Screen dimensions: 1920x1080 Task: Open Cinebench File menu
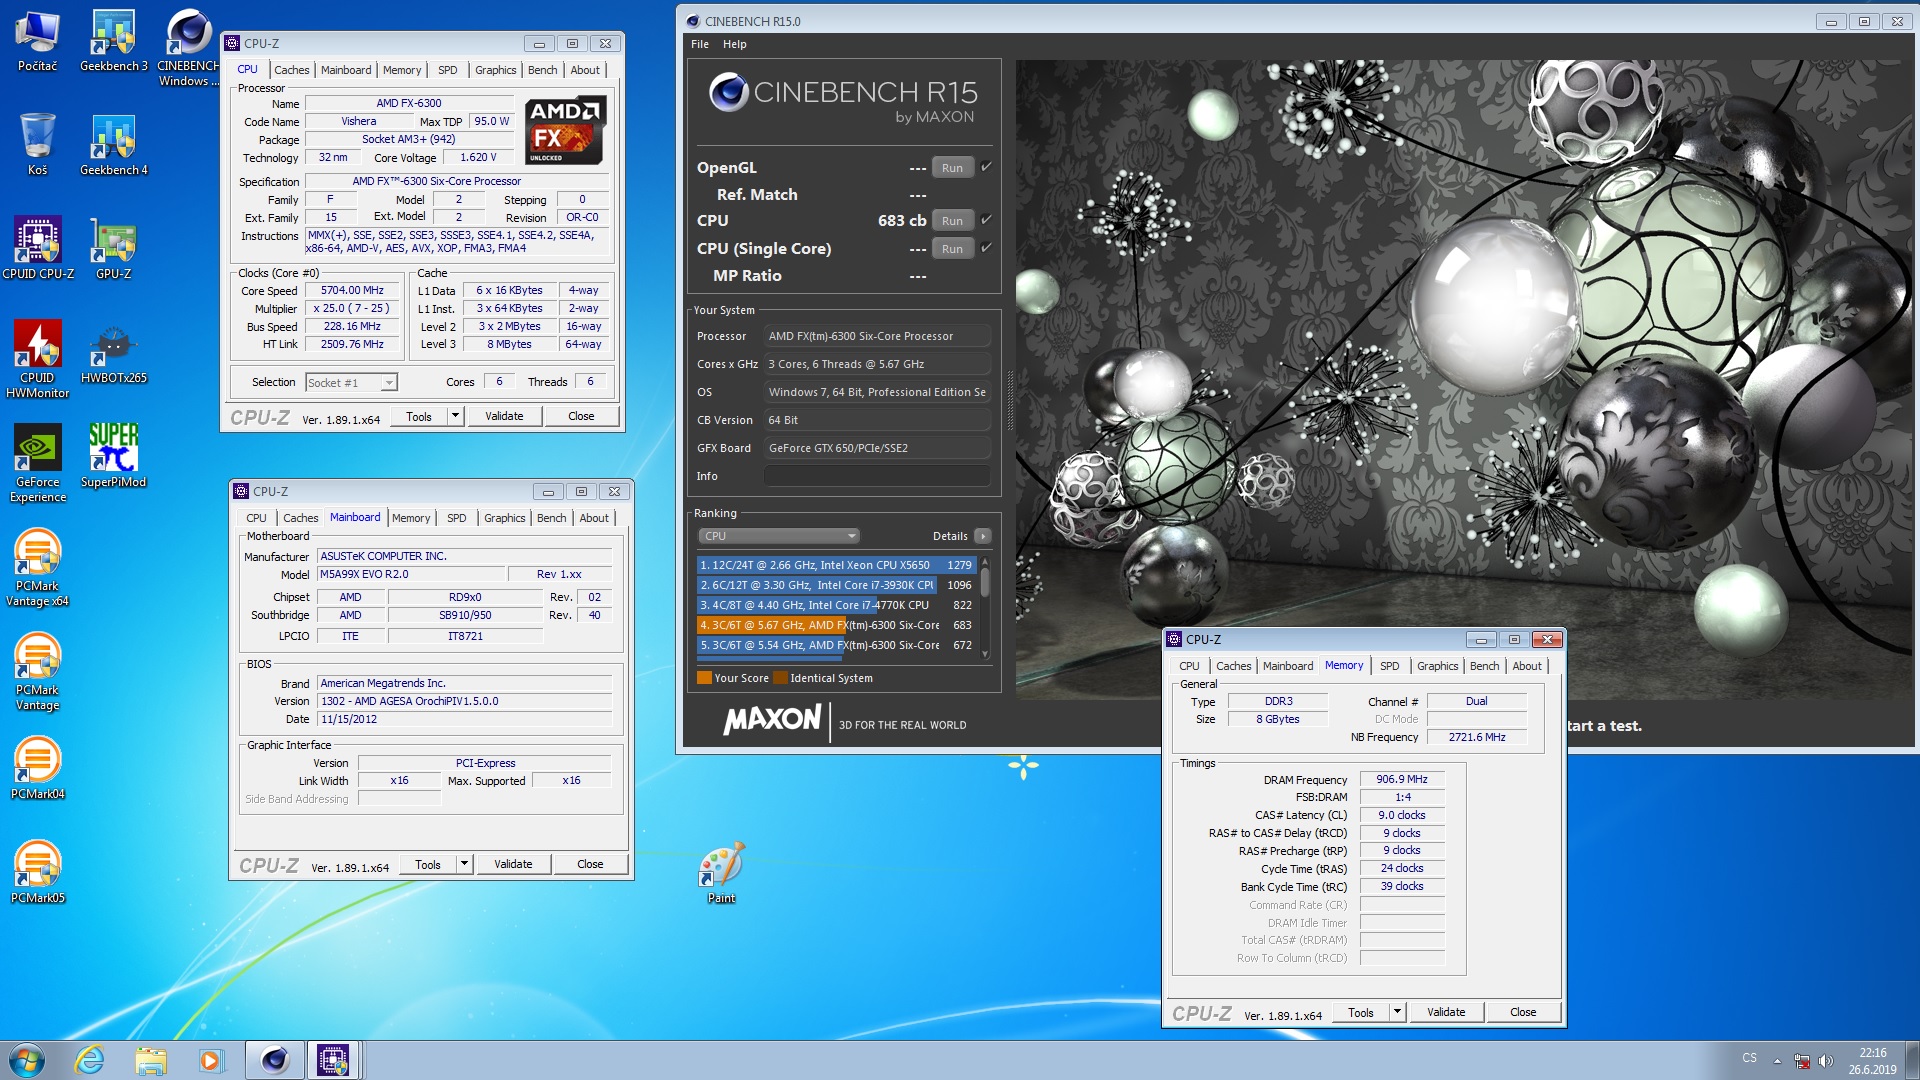point(700,44)
